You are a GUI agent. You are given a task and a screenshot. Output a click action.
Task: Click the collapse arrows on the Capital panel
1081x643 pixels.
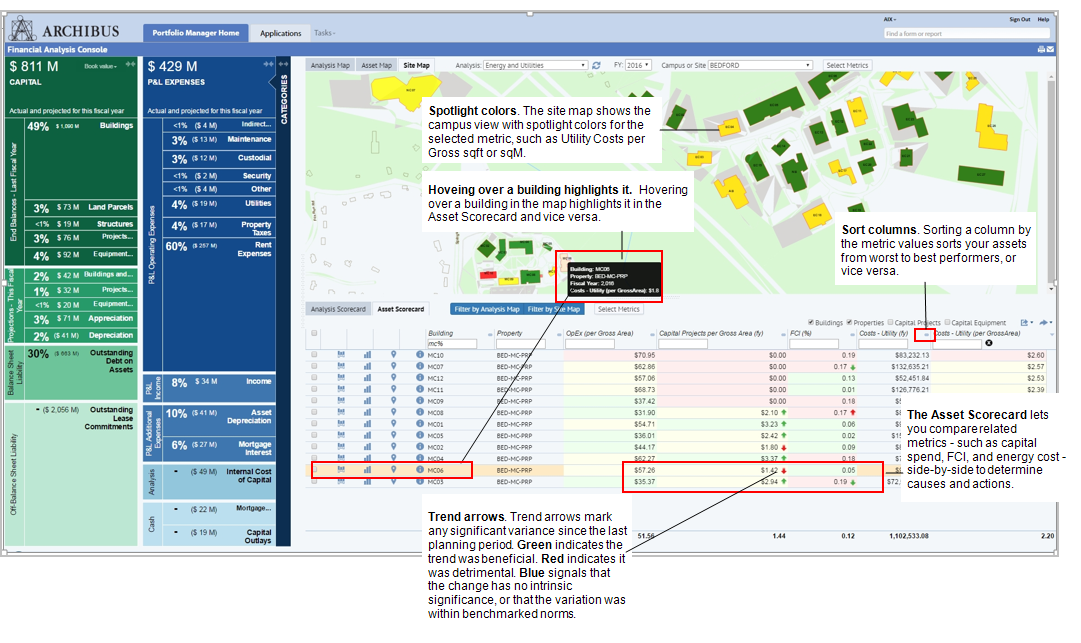pyautogui.click(x=130, y=65)
